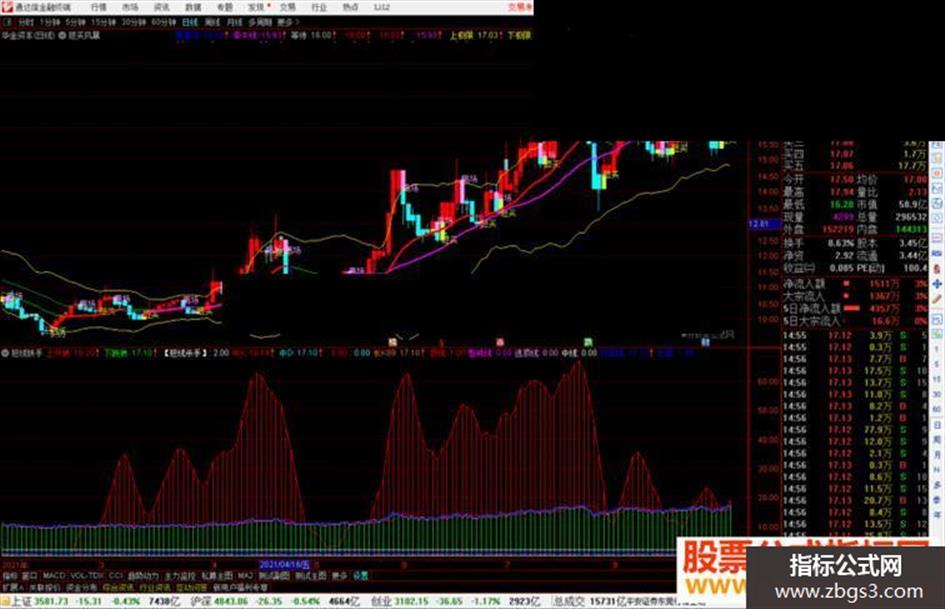Image resolution: width=945 pixels, height=609 pixels.
Task: Click the 净流入额 row in fund flow
Action: pos(856,283)
